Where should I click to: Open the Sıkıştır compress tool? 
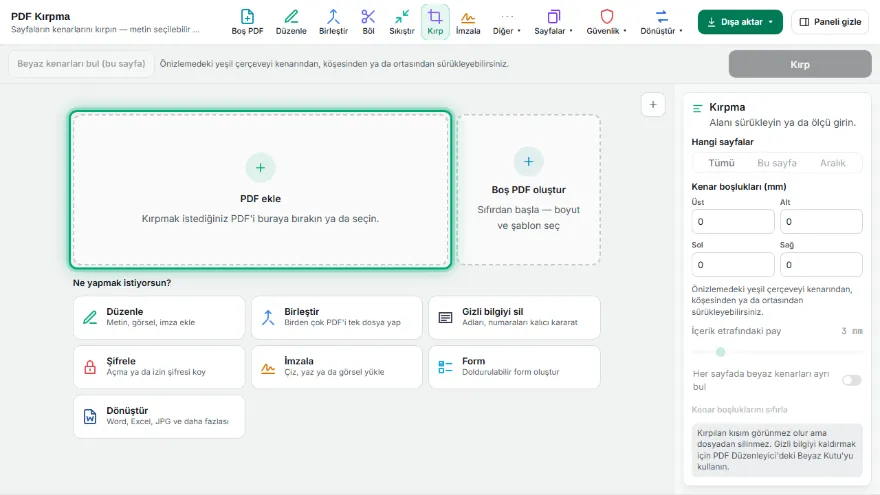tap(402, 22)
